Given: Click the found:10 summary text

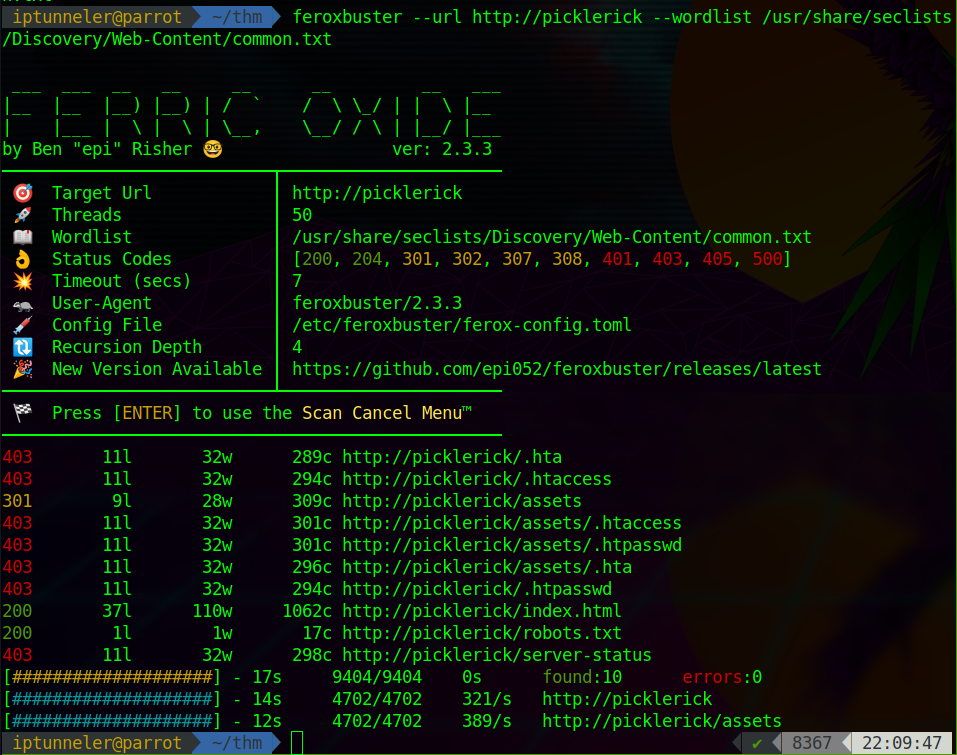Looking at the screenshot, I should point(582,677).
